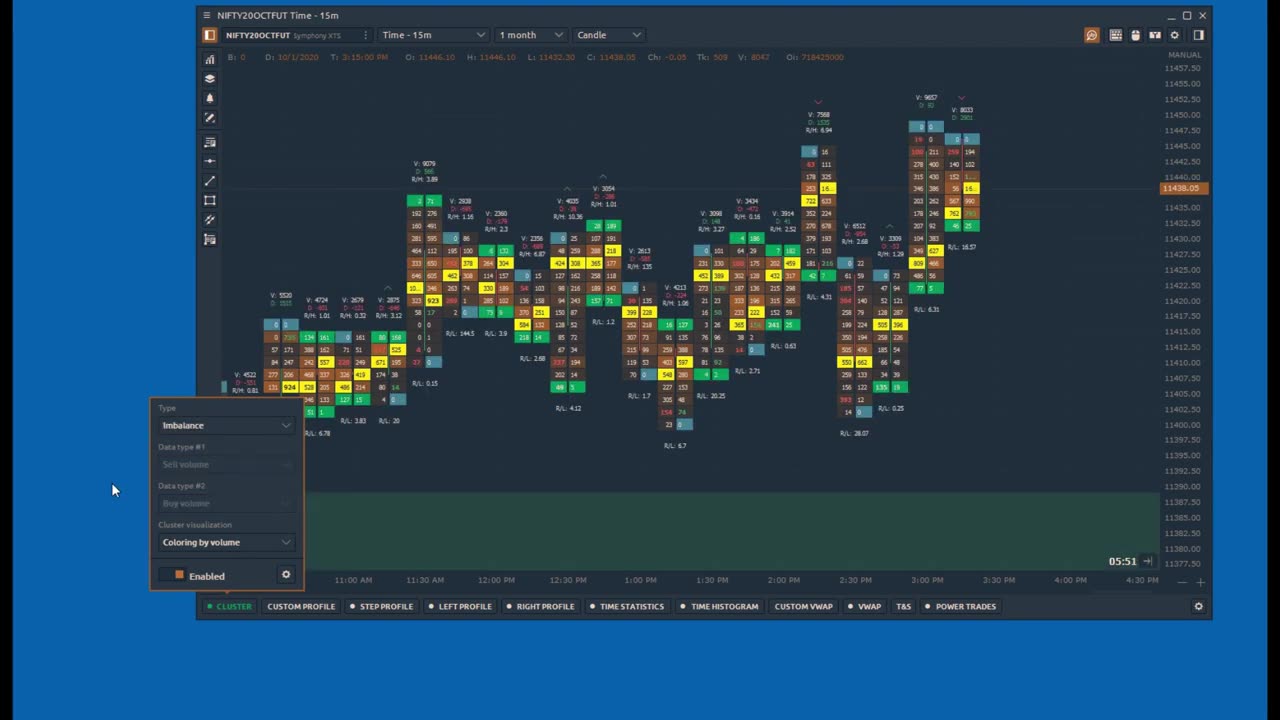Click the last tool icon in left sidebar
The height and width of the screenshot is (720, 1280).
210,240
